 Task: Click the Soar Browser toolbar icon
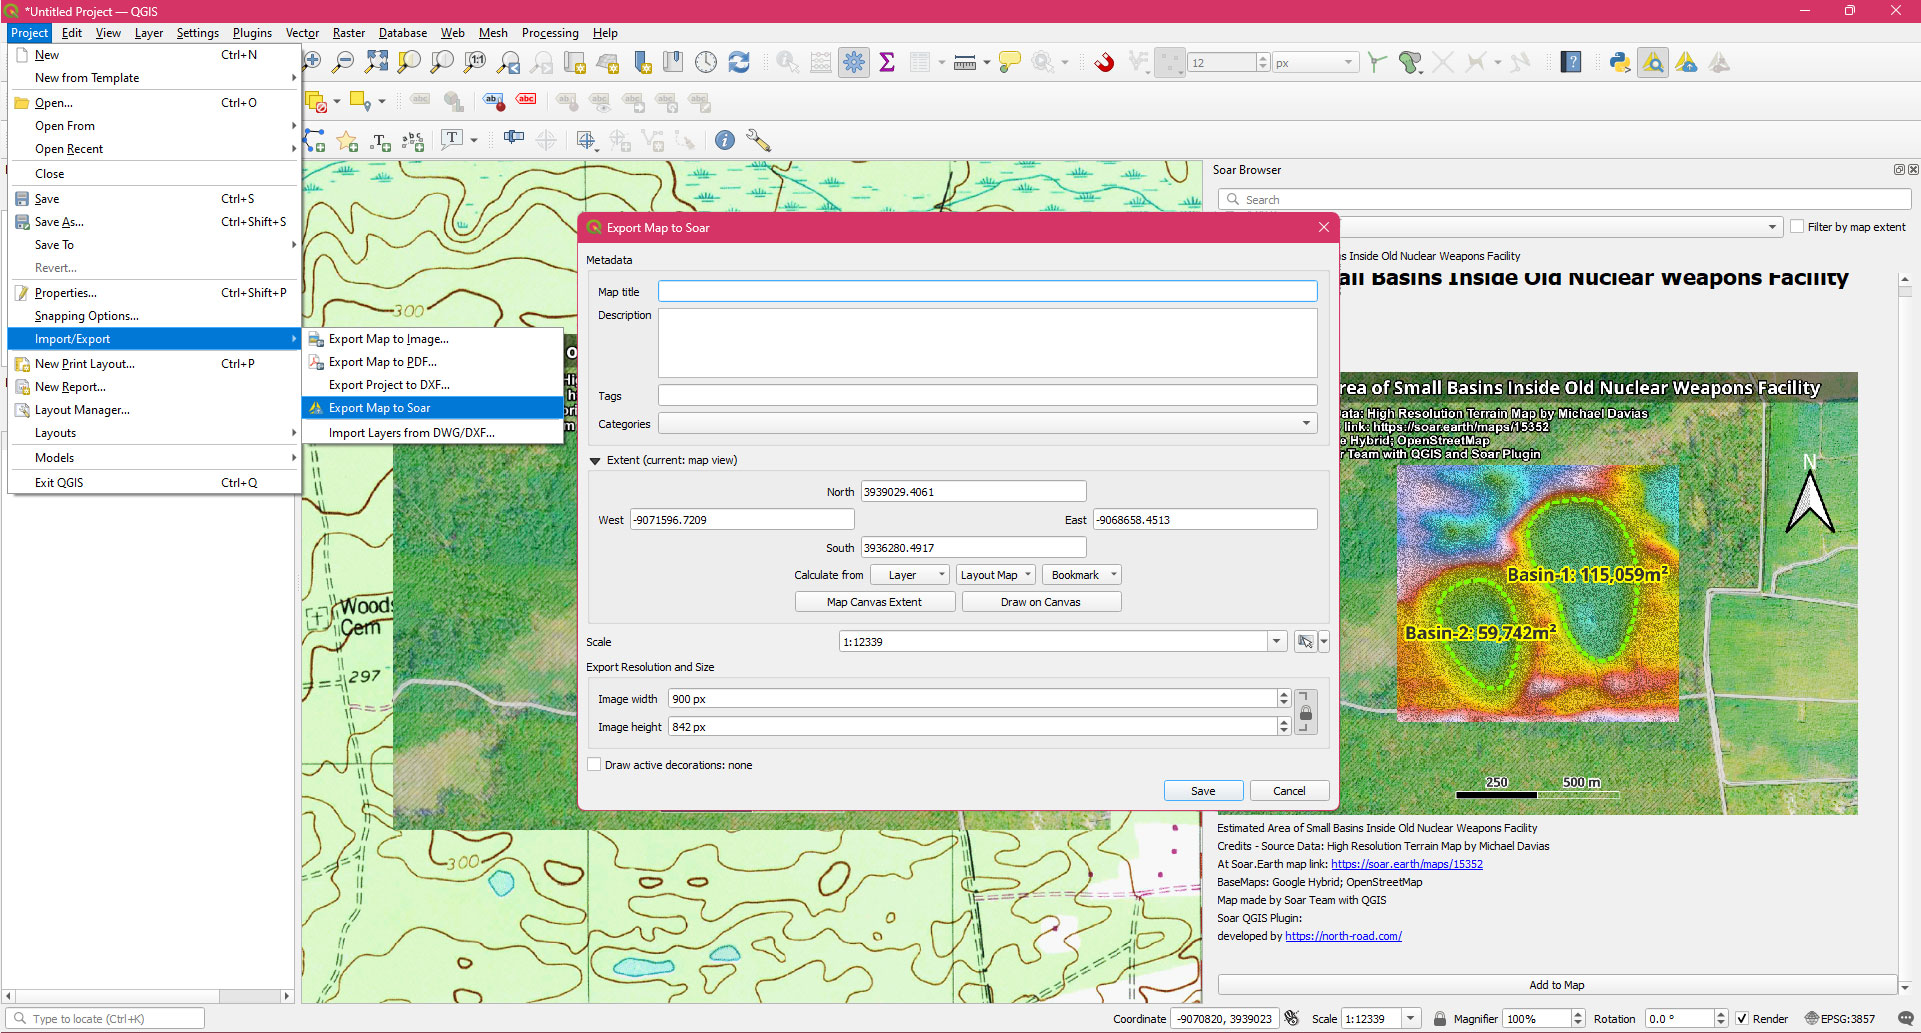1653,63
